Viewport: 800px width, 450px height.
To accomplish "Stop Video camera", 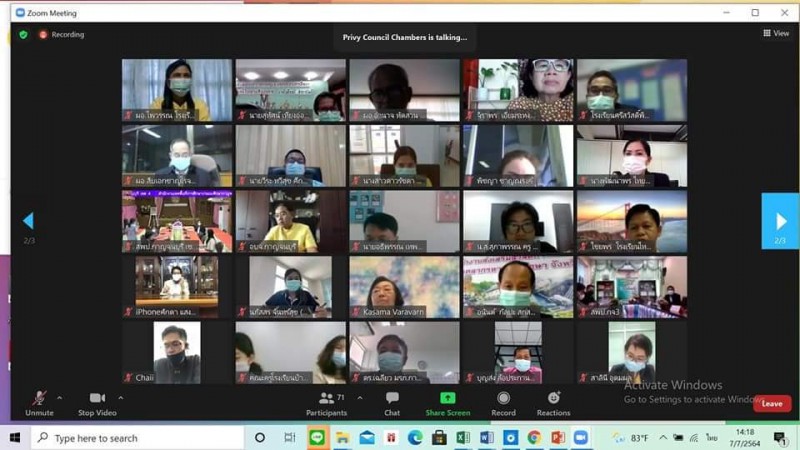I will pyautogui.click(x=97, y=401).
